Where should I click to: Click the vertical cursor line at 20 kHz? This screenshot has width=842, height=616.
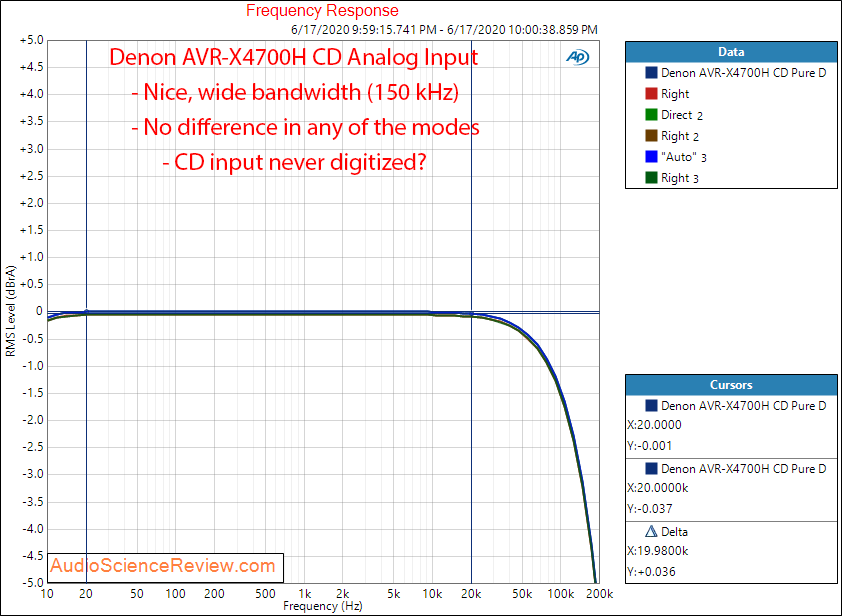(471, 311)
